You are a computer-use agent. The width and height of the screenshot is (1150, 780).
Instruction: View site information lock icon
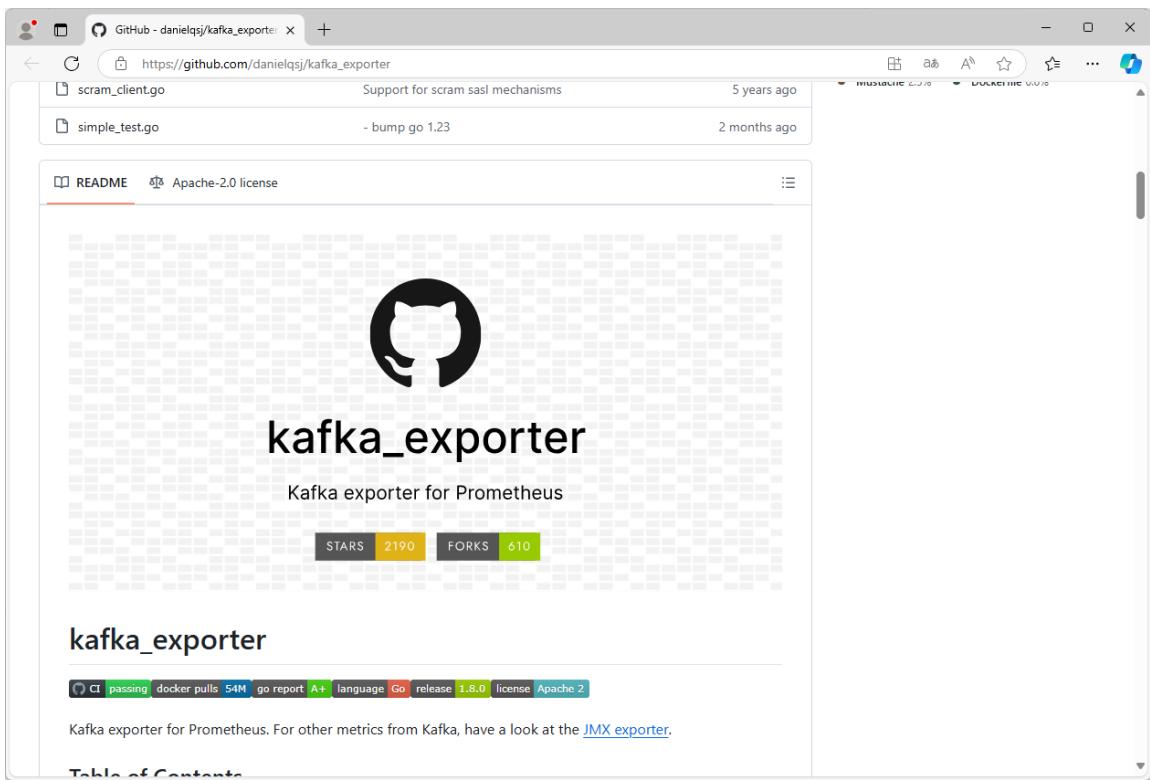[121, 64]
